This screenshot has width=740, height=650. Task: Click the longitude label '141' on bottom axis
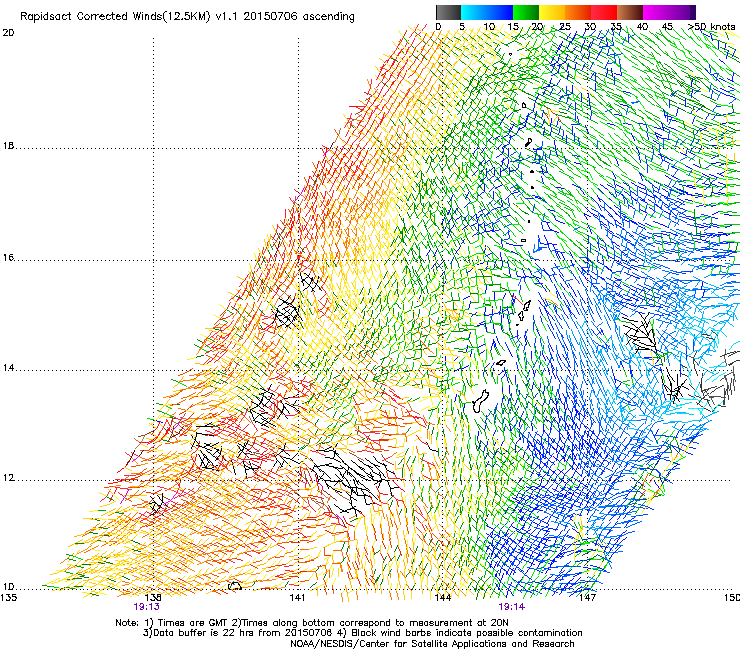point(297,598)
